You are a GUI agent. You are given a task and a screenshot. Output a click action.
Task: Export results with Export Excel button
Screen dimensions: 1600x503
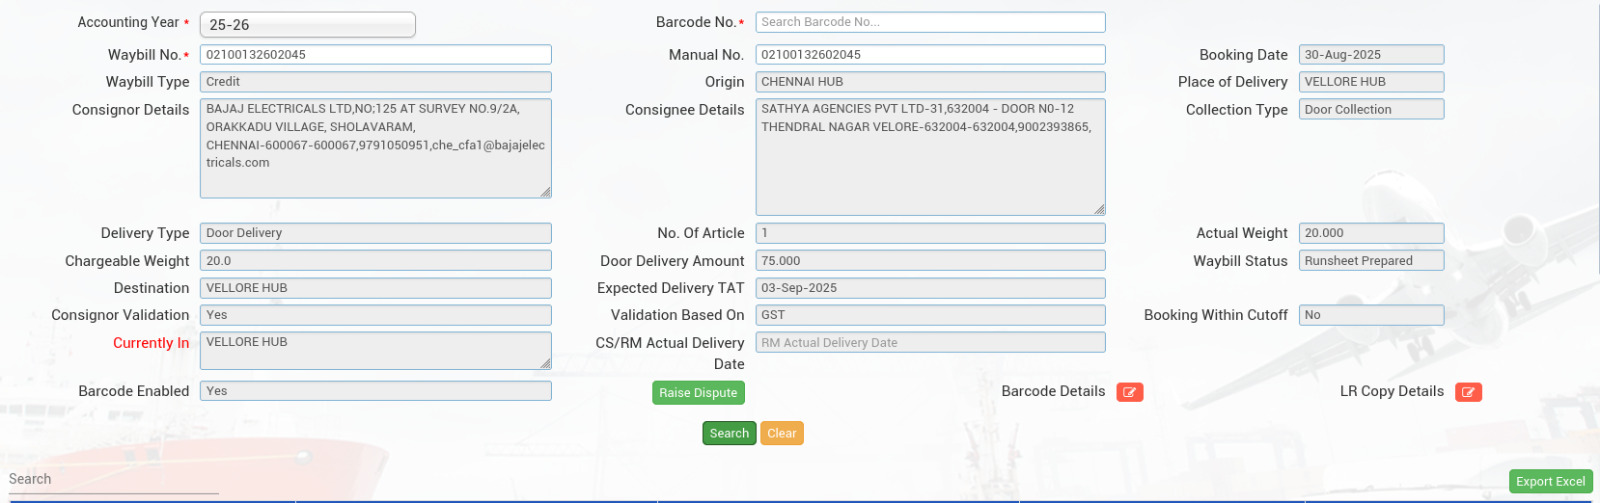click(x=1550, y=481)
